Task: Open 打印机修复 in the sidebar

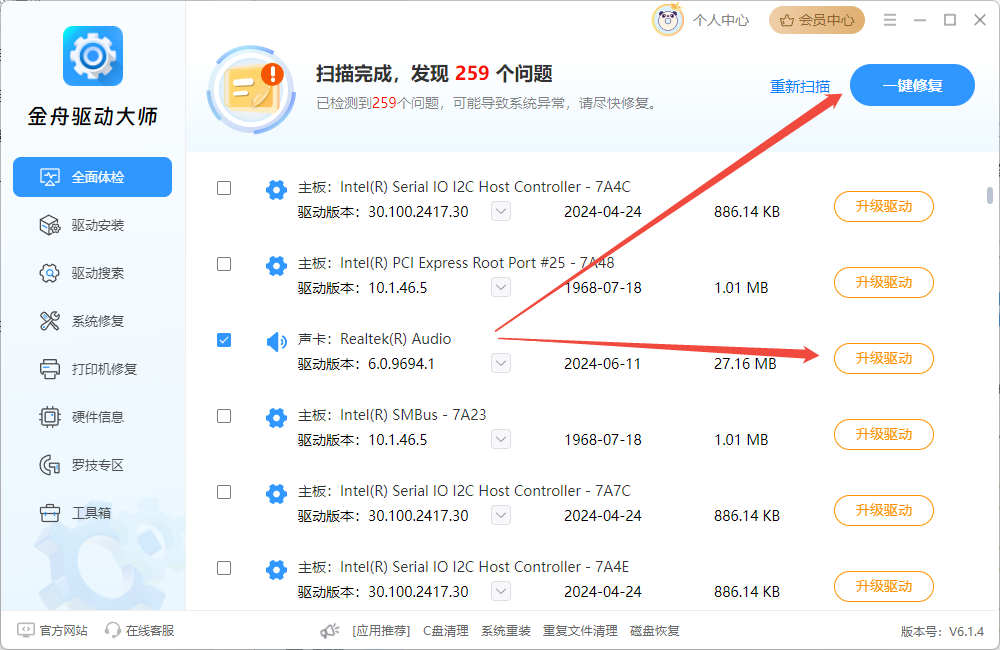Action: point(92,369)
